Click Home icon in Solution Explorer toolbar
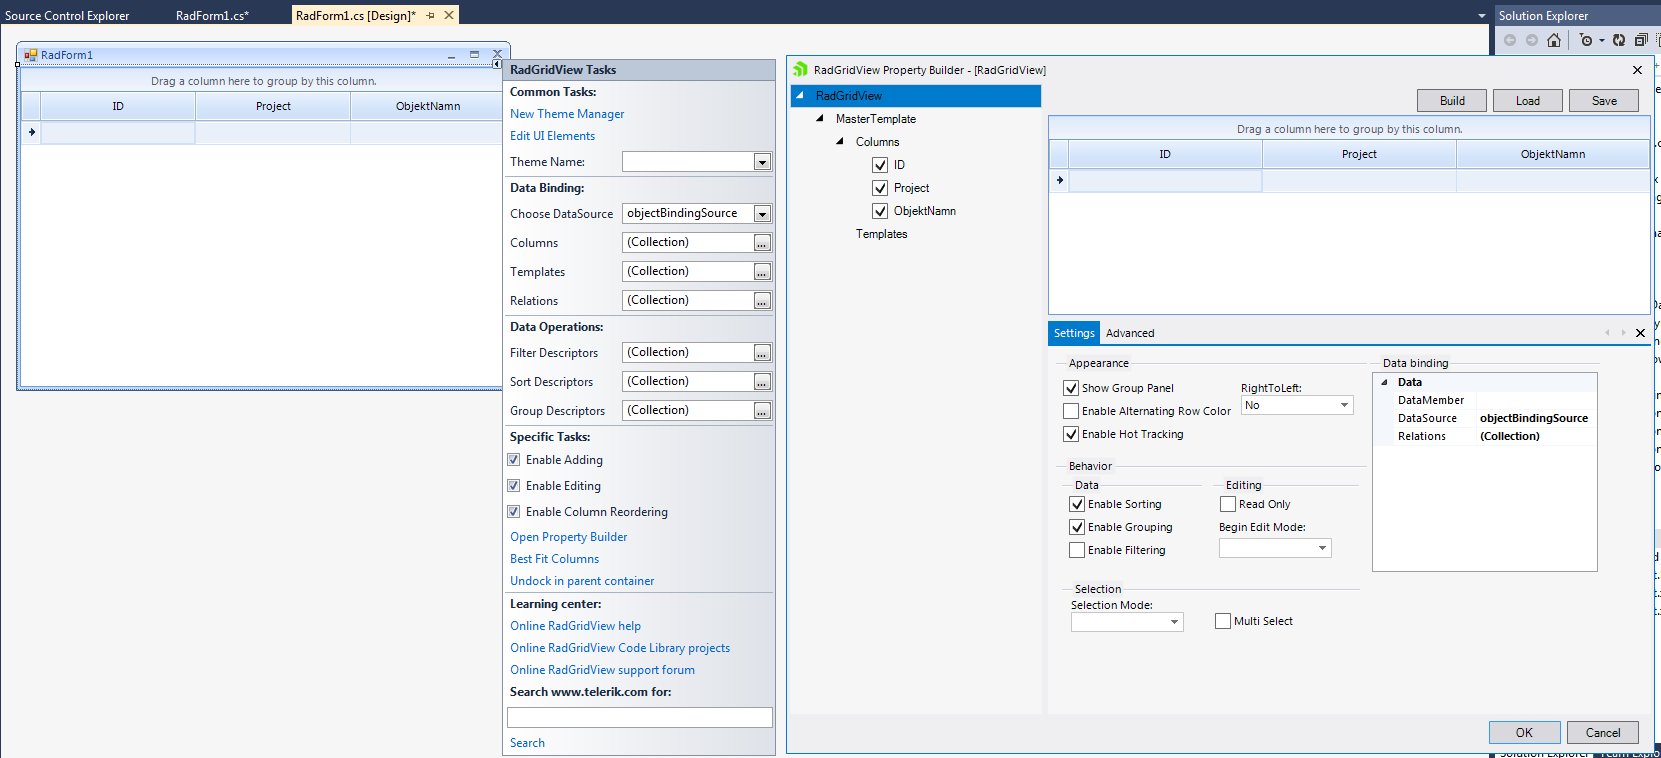The image size is (1661, 758). (1553, 40)
